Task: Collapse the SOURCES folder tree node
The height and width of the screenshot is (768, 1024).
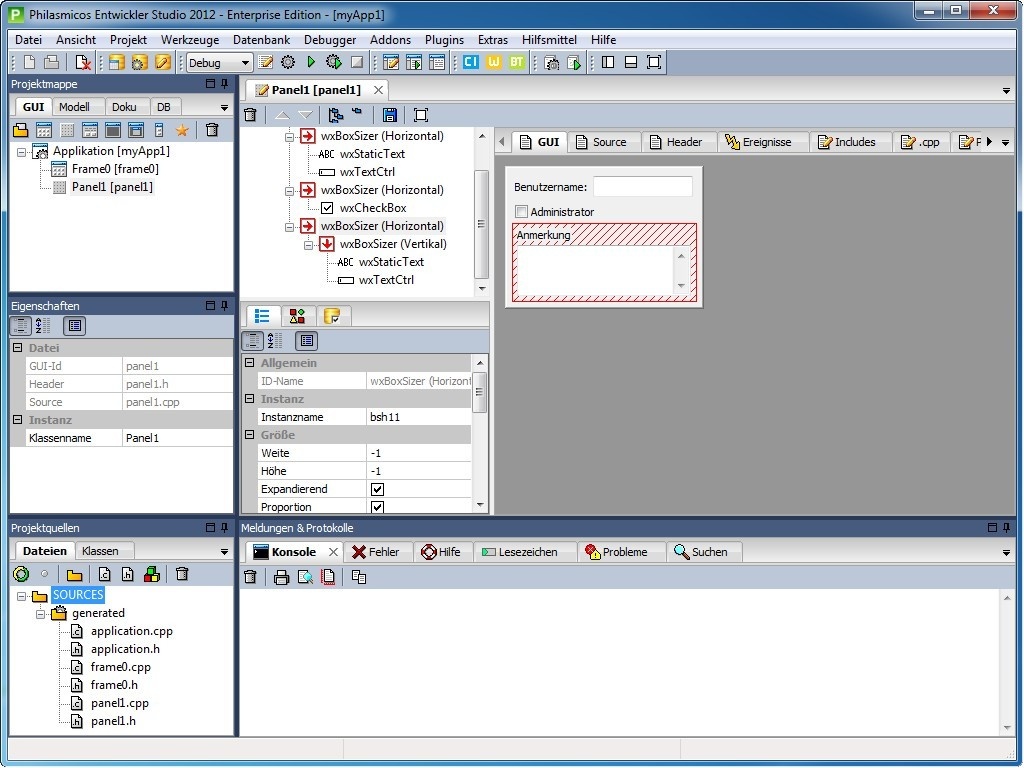Action: click(22, 596)
